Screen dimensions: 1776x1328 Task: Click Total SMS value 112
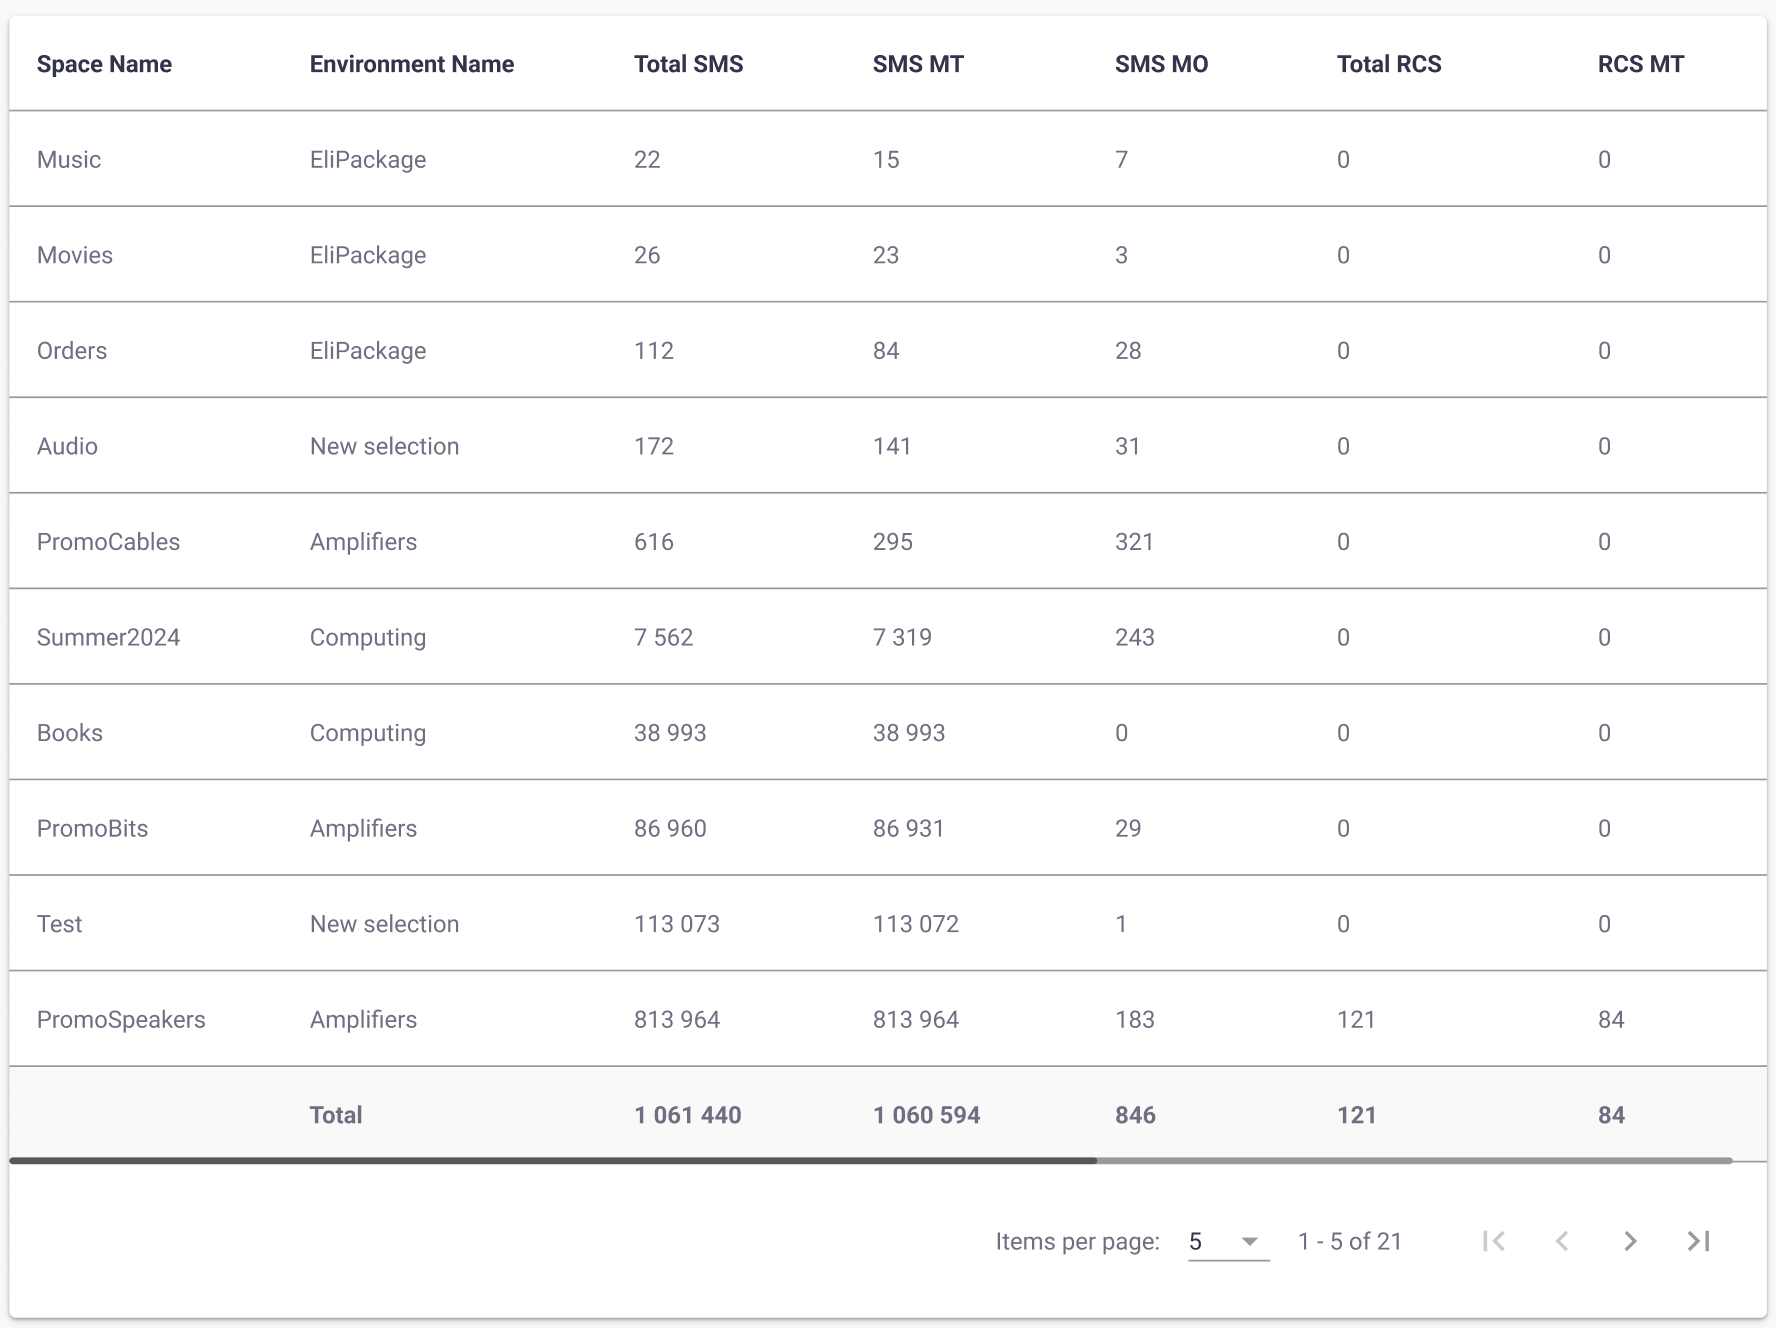654,350
